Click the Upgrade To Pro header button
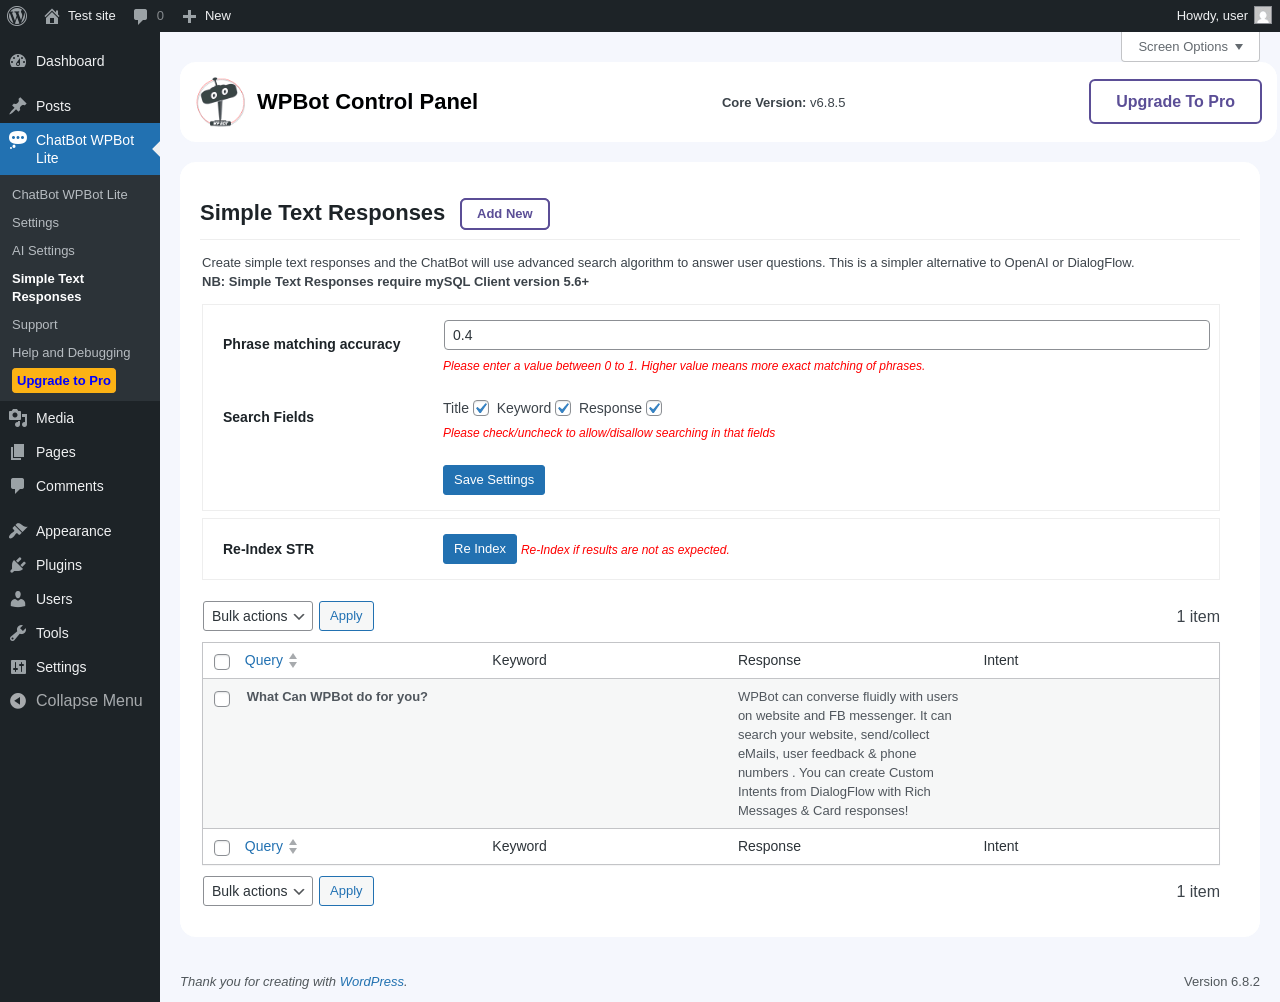 pyautogui.click(x=1175, y=102)
